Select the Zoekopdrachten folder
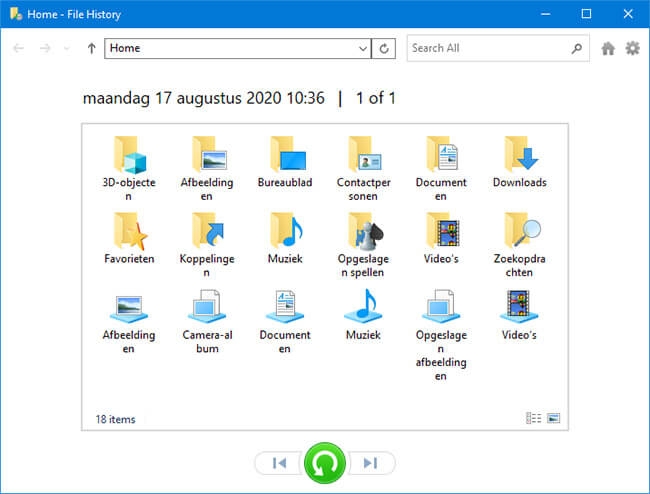This screenshot has width=650, height=494. (519, 245)
